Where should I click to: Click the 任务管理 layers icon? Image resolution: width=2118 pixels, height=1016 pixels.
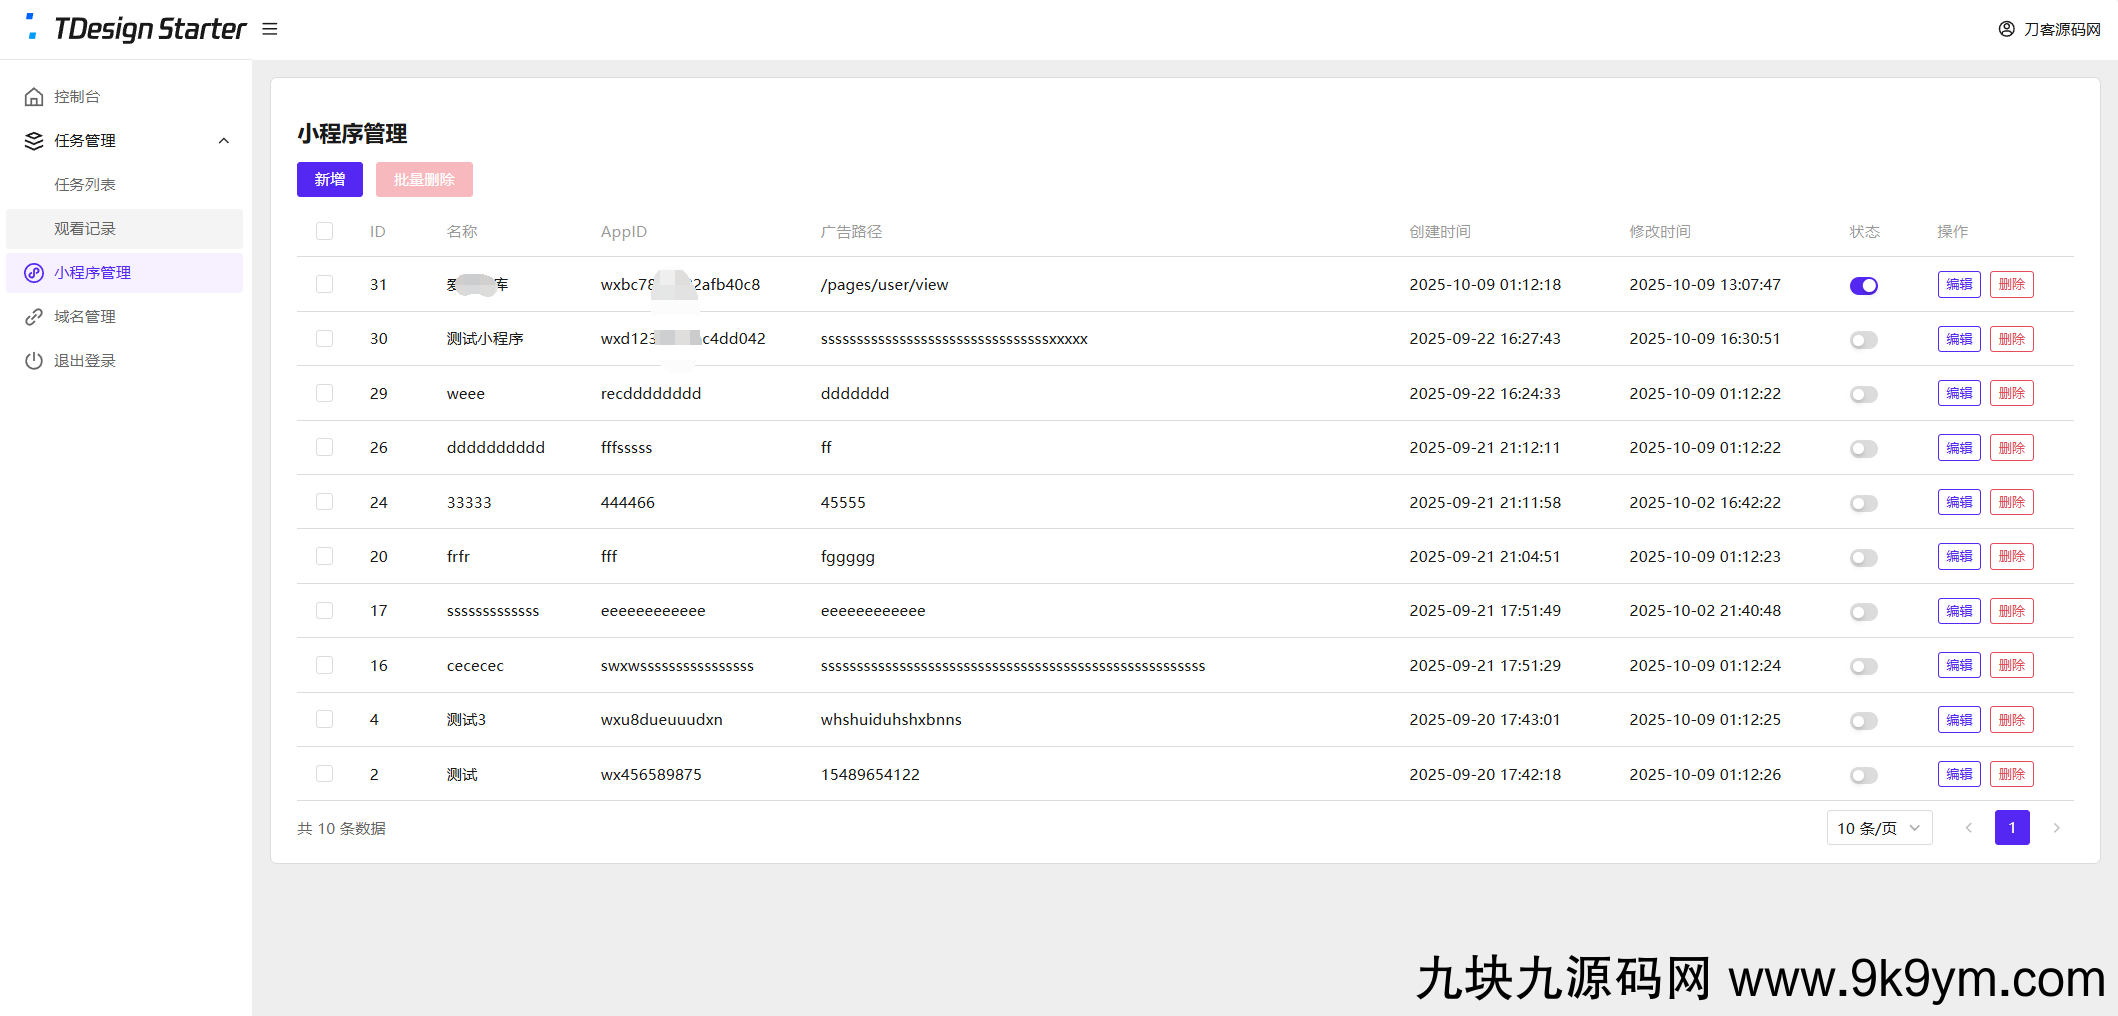tap(34, 141)
